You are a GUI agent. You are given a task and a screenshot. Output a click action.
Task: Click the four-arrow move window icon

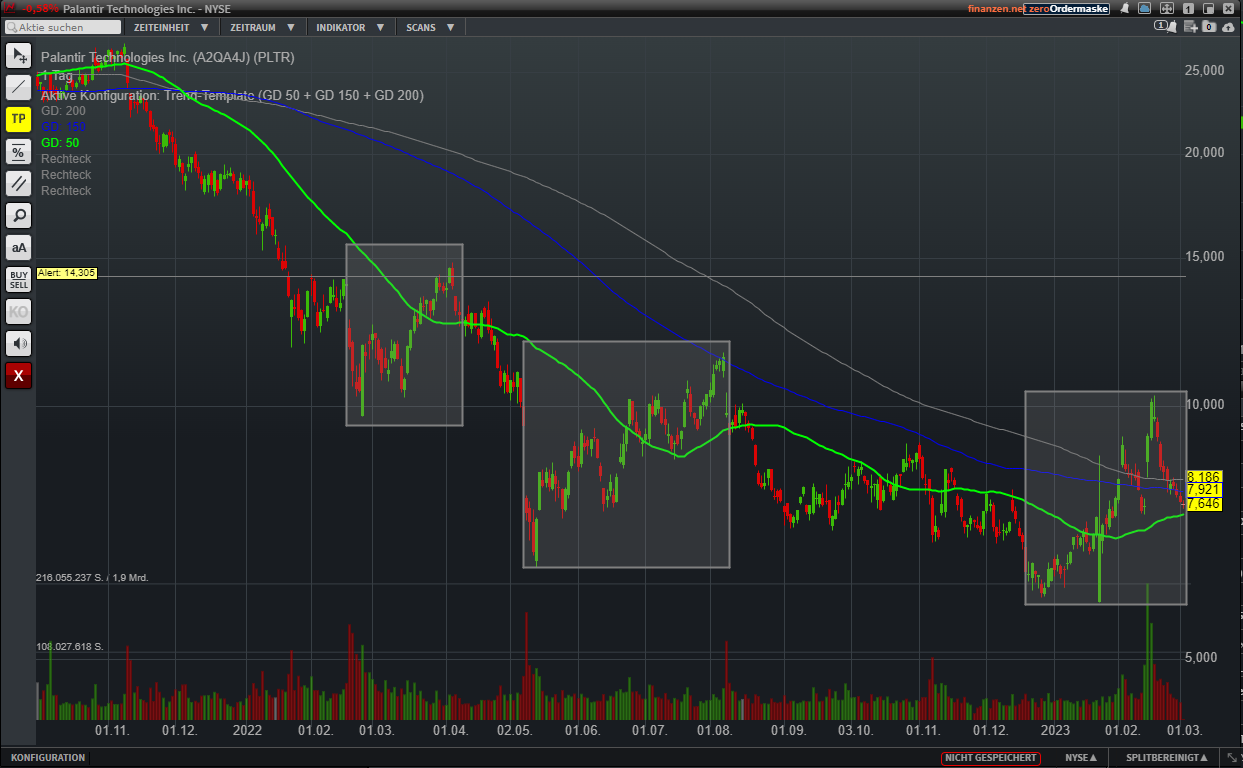tap(1167, 8)
